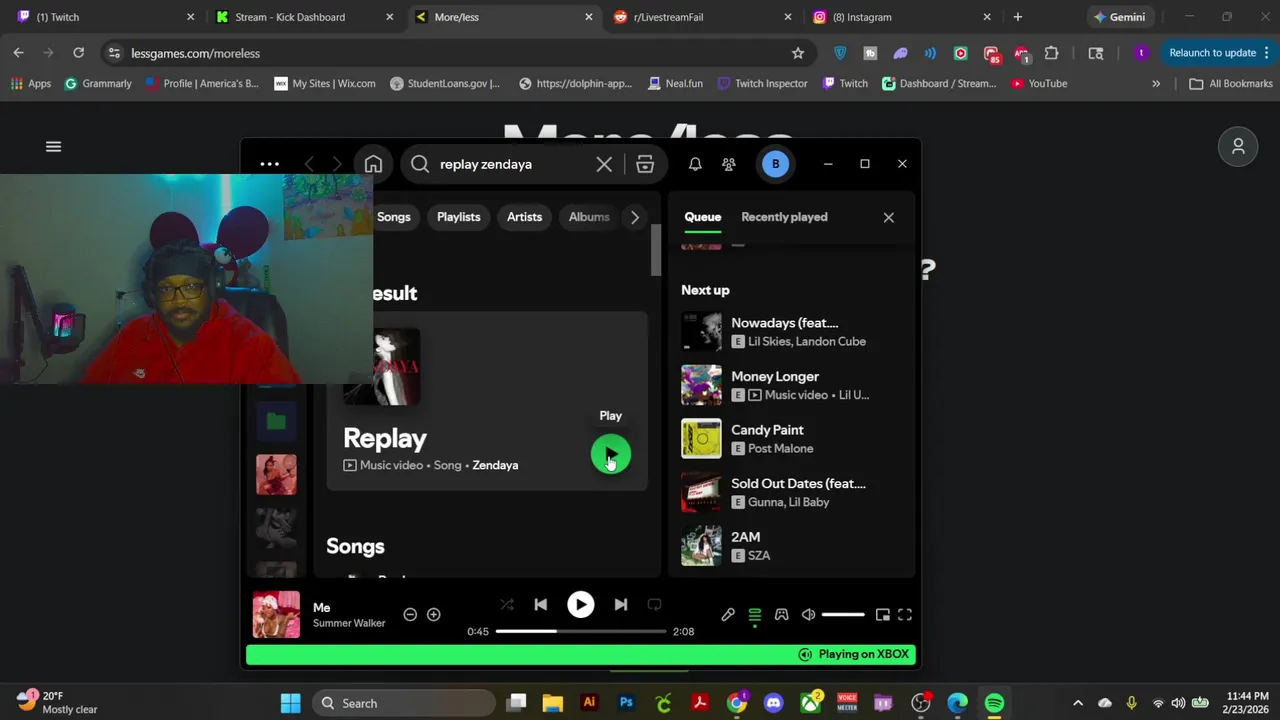Skip to previous track
The height and width of the screenshot is (720, 1280).
541,605
